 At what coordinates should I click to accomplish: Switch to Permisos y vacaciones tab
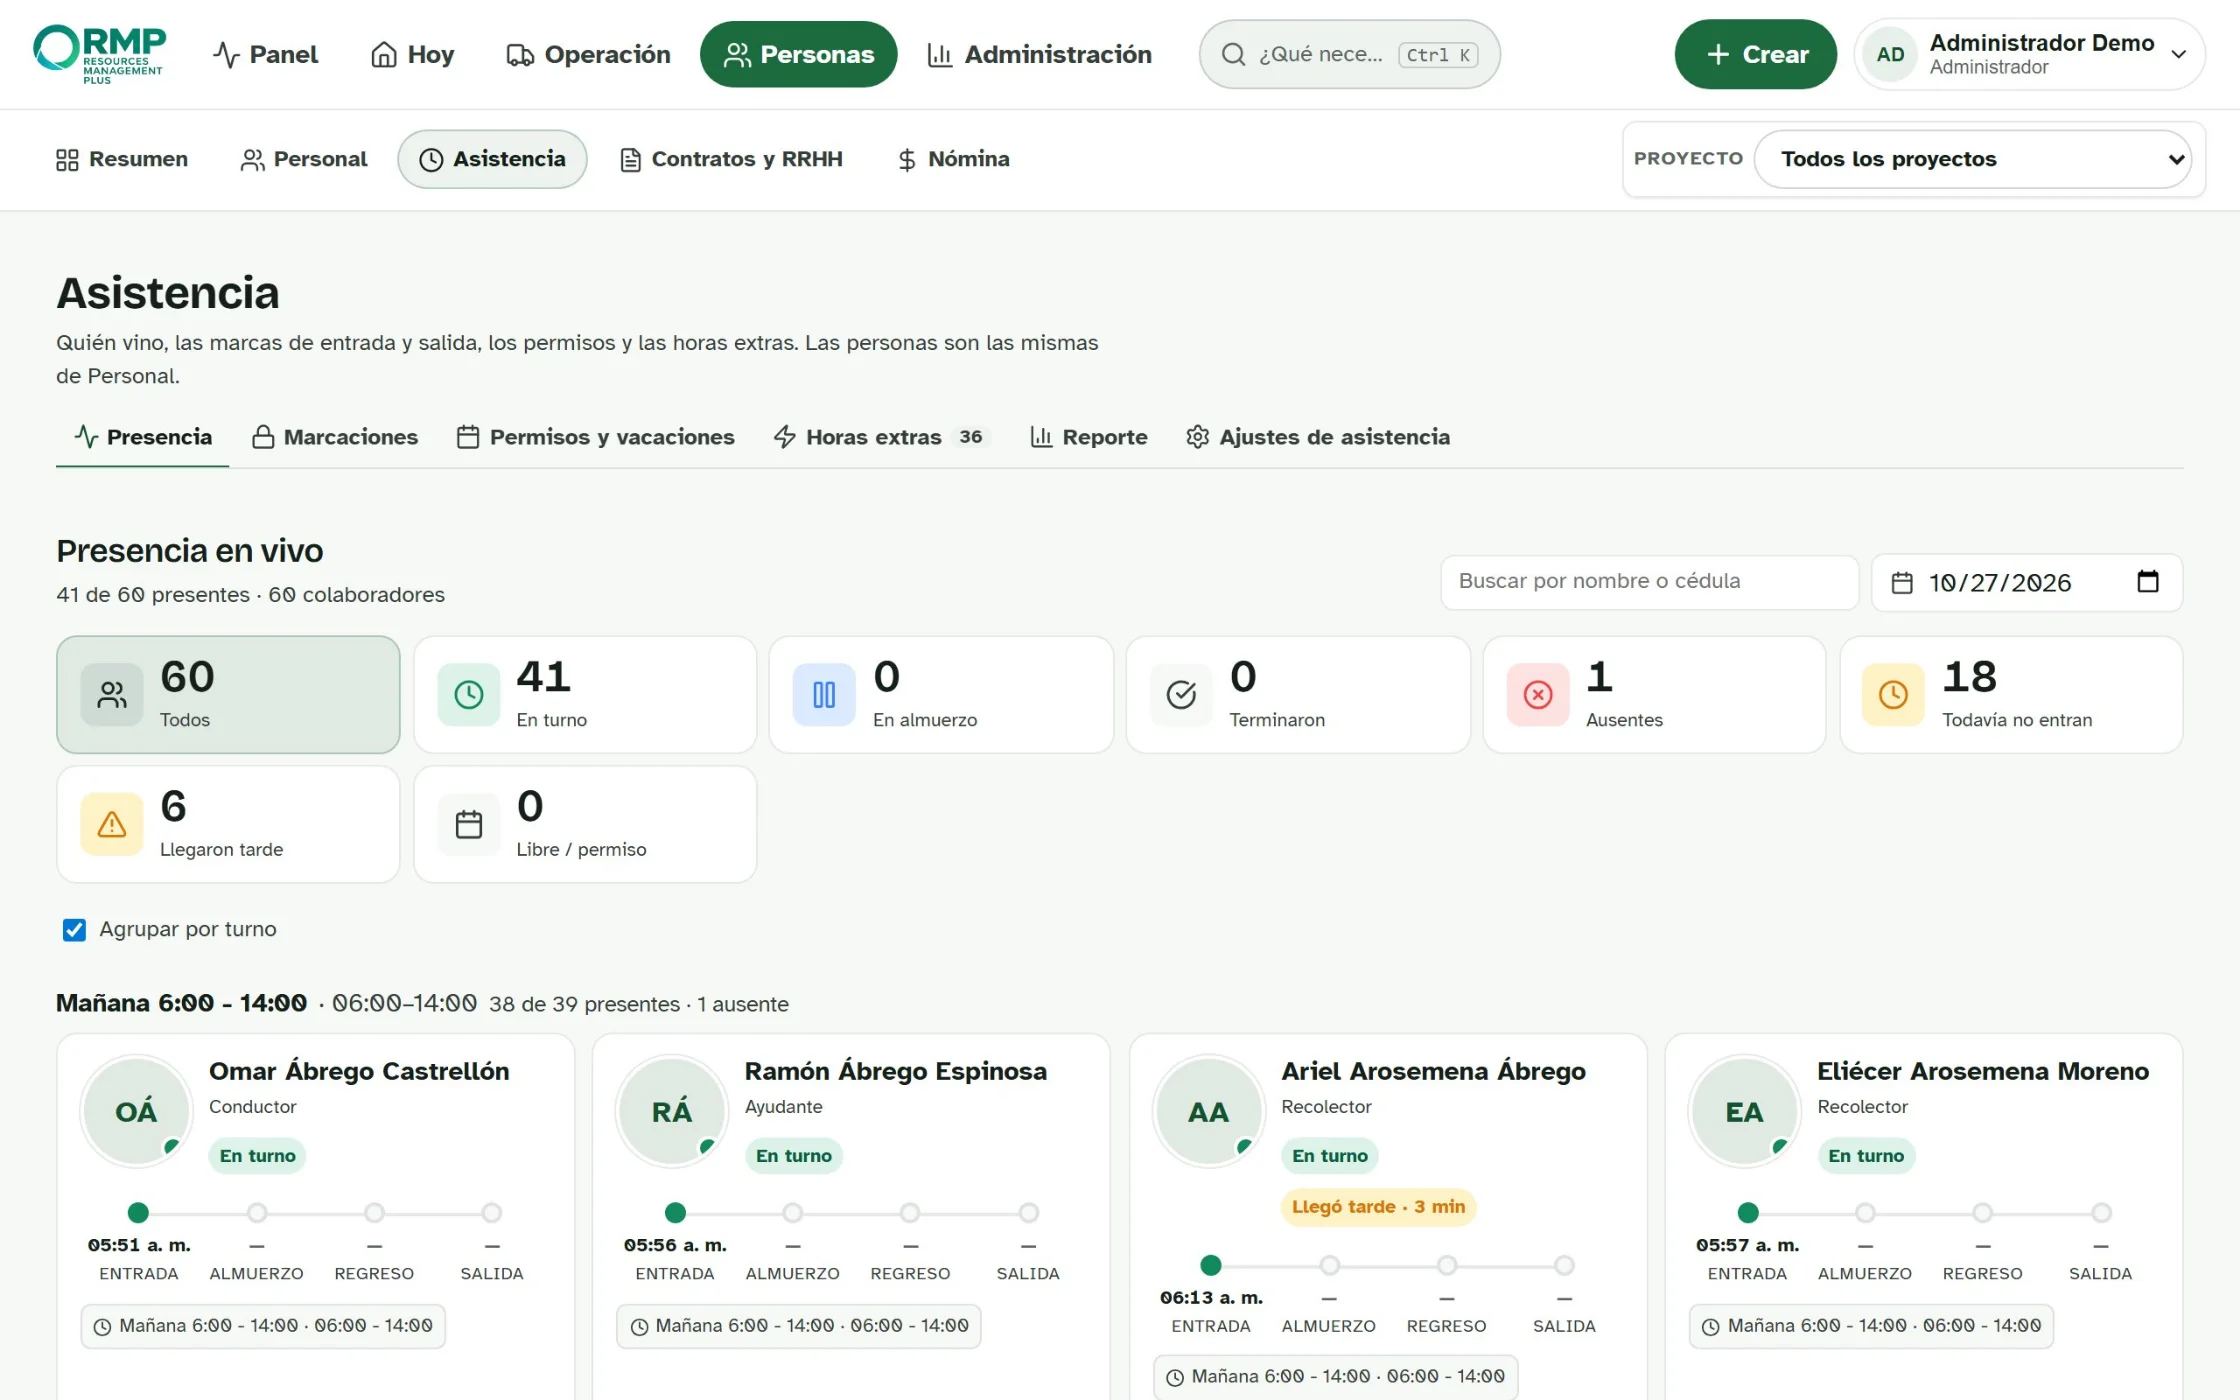point(596,437)
